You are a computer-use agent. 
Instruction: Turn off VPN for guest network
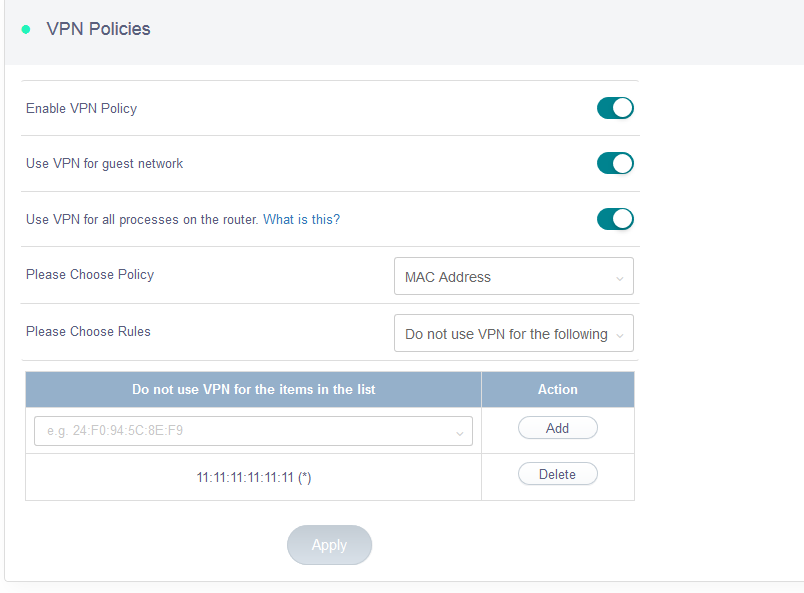(x=615, y=163)
